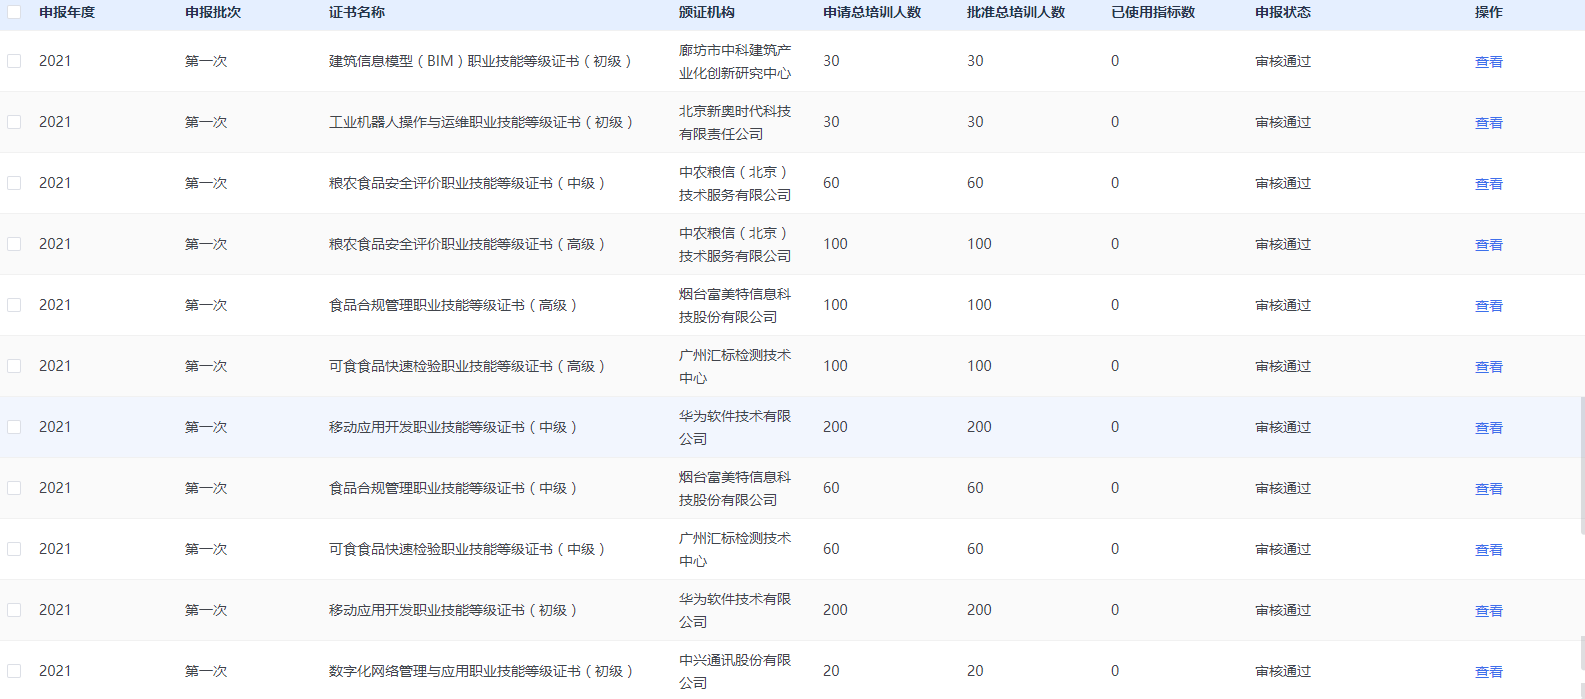Click the 移动应用开发职业技能等级证书(中级) name
The height and width of the screenshot is (699, 1585).
pos(455,427)
